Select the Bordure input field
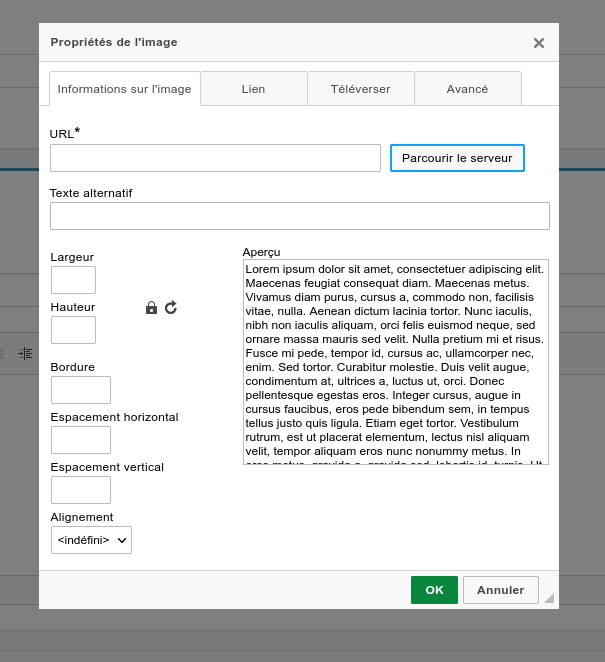This screenshot has width=605, height=662. click(x=80, y=390)
